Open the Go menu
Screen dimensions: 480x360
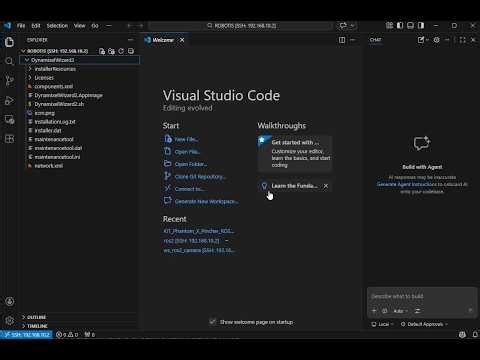click(95, 26)
